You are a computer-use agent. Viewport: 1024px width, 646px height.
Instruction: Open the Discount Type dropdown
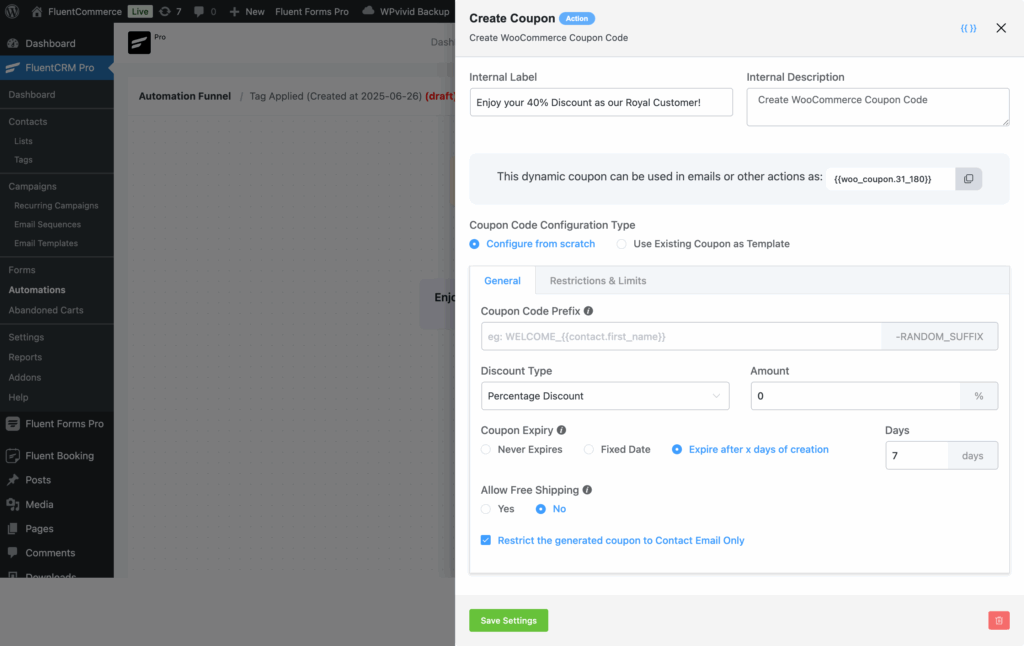(x=605, y=396)
